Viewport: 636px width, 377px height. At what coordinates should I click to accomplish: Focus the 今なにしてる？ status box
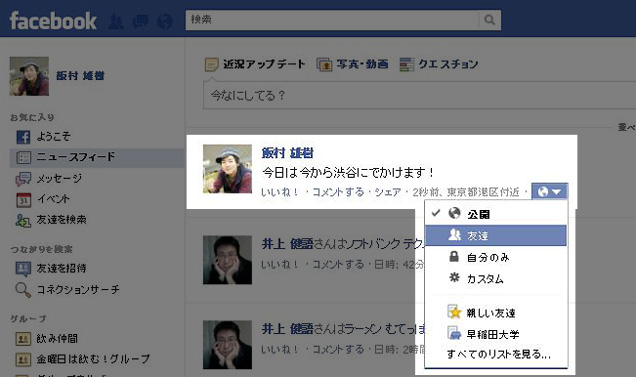(419, 95)
